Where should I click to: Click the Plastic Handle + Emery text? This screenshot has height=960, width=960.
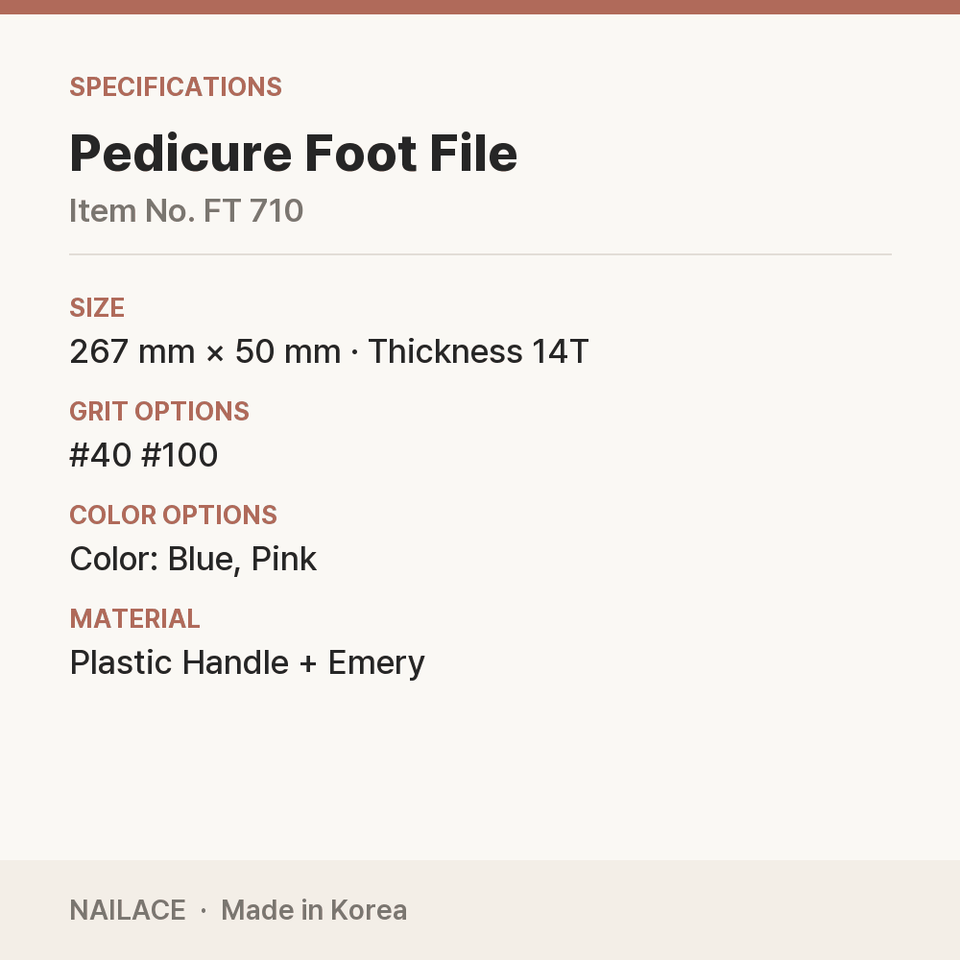247,663
